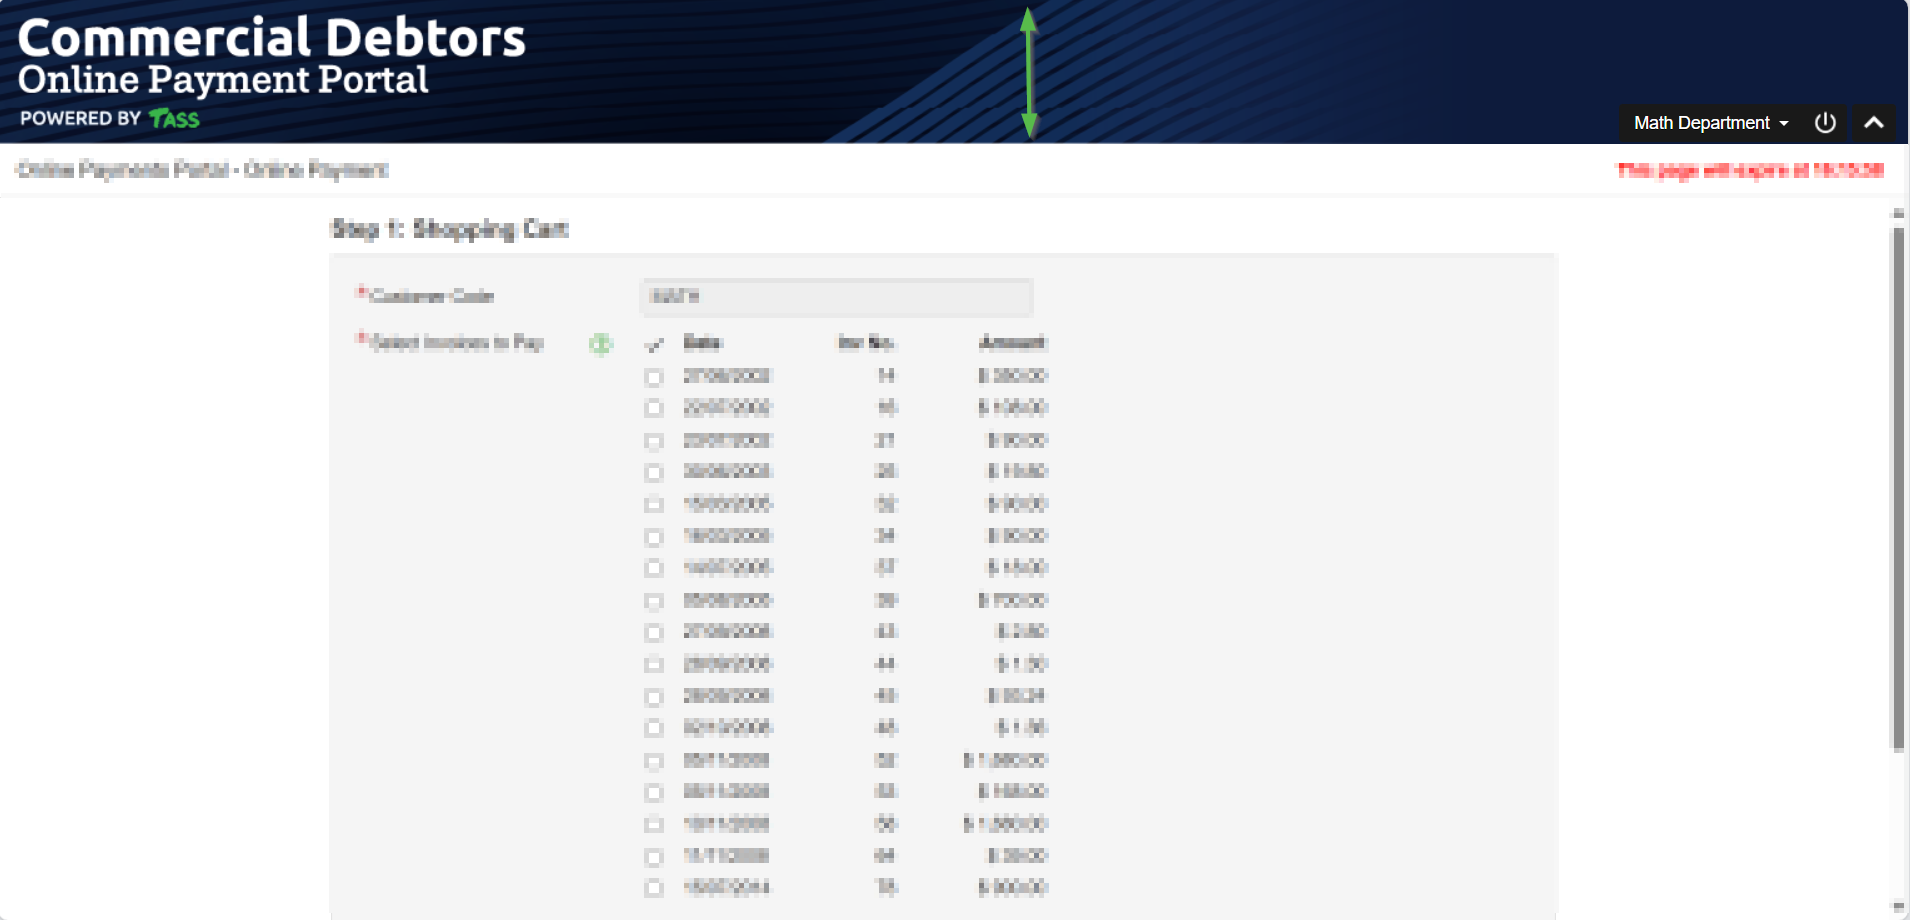Click the Customer Code input field
This screenshot has width=1910, height=920.
(836, 297)
